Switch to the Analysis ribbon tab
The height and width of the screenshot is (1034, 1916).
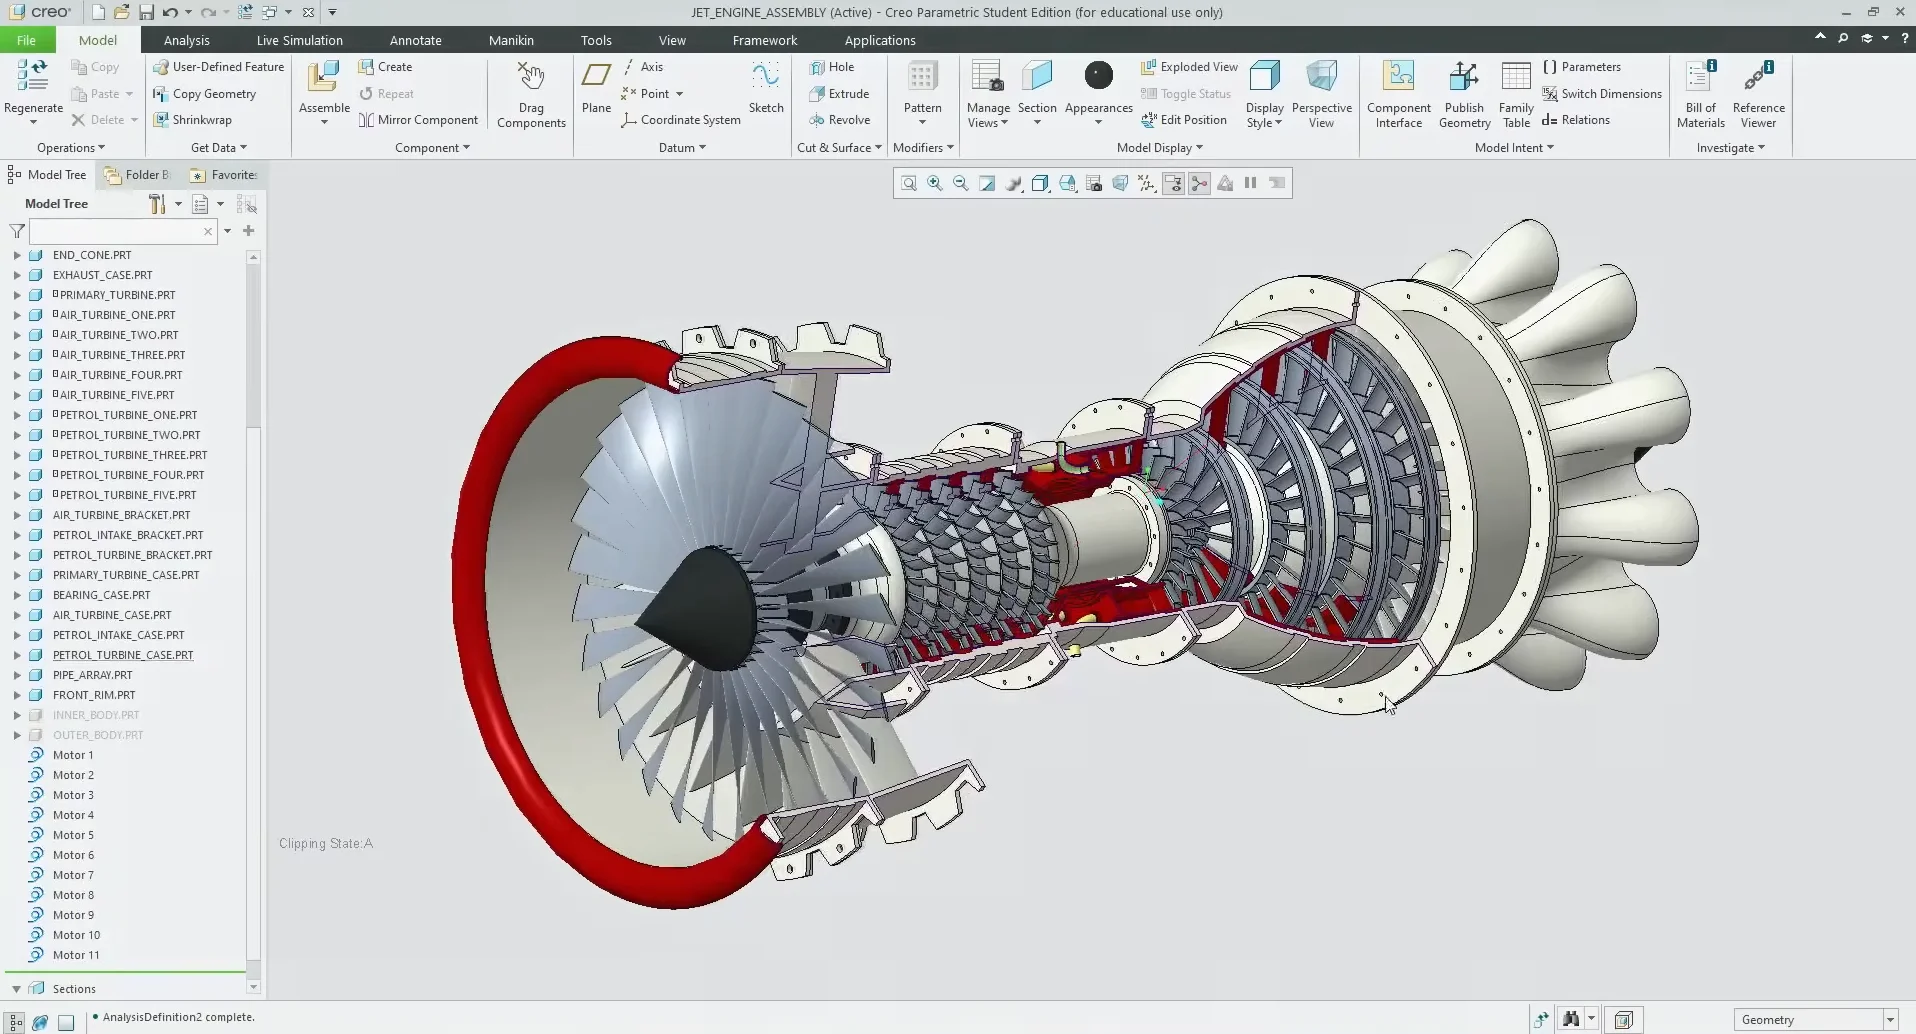[186, 40]
